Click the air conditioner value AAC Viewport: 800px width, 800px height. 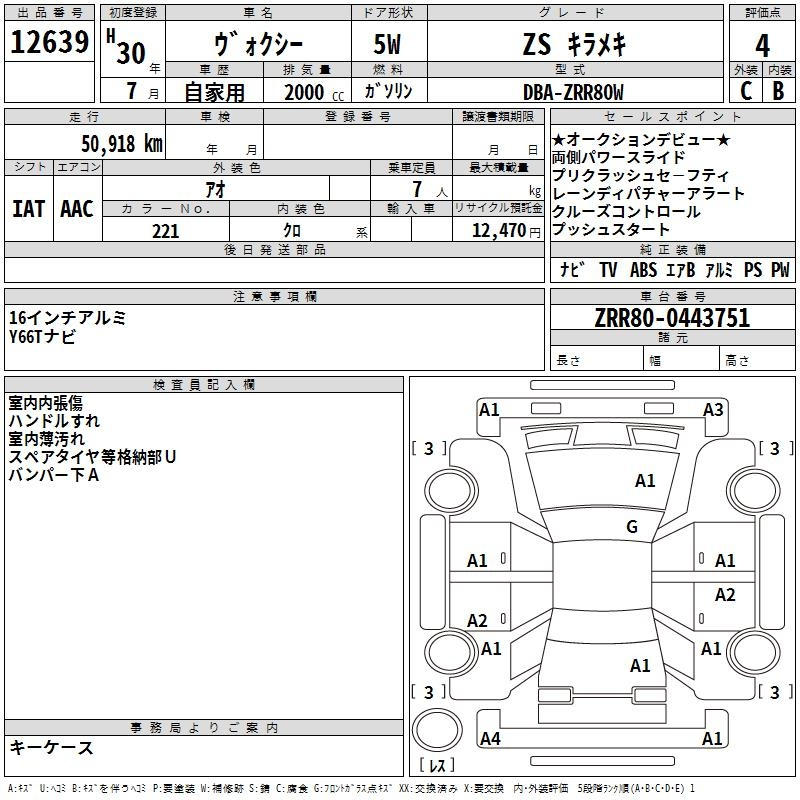click(77, 209)
